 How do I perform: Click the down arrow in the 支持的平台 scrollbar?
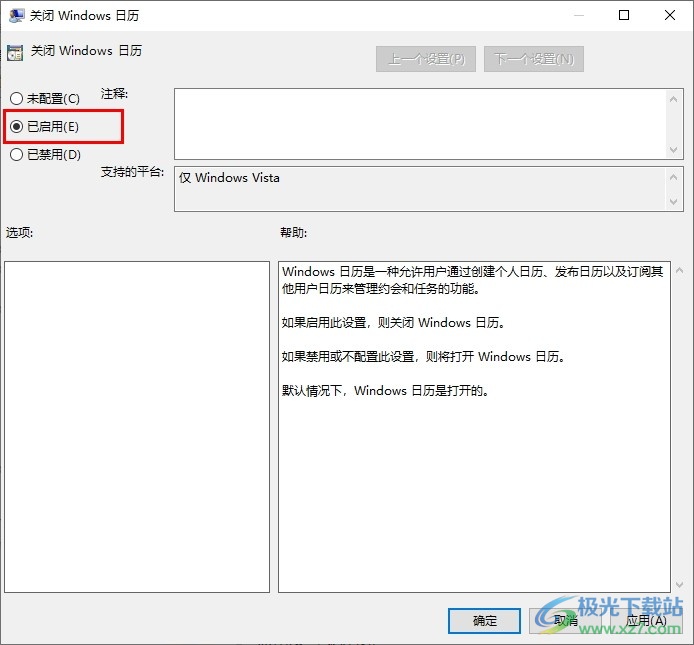click(674, 202)
